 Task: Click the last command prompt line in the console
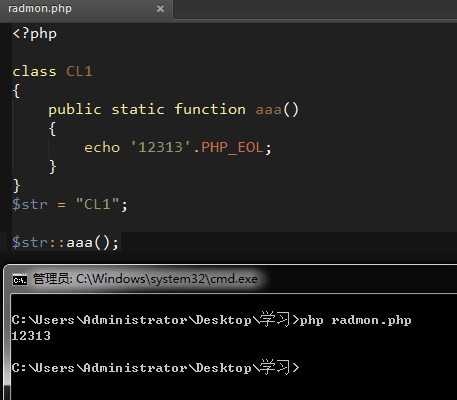click(x=155, y=367)
